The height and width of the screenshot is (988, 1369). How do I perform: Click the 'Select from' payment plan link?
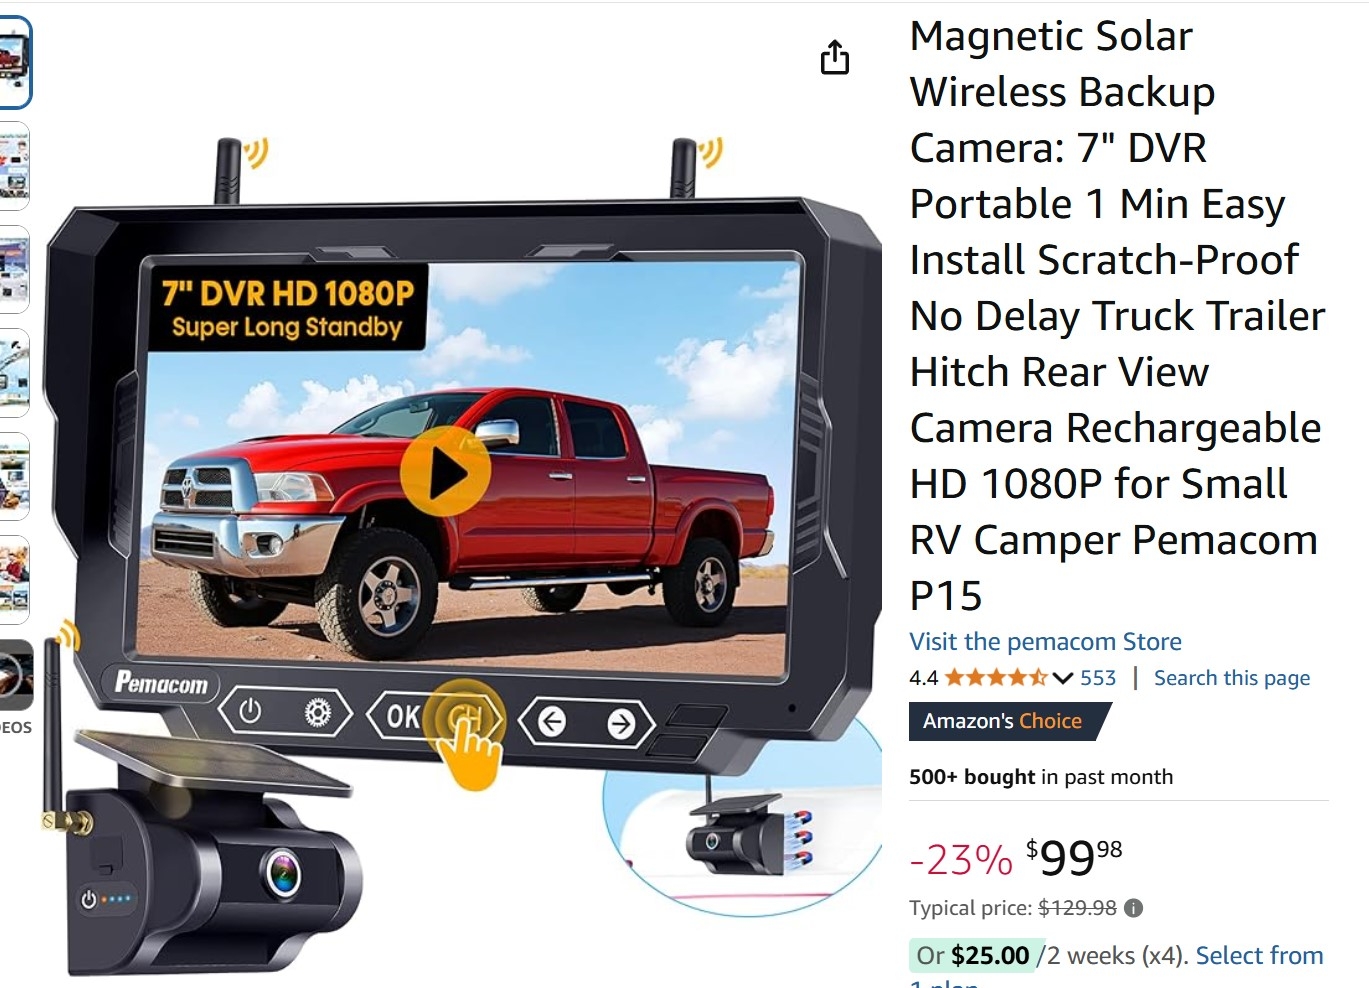(x=1259, y=956)
